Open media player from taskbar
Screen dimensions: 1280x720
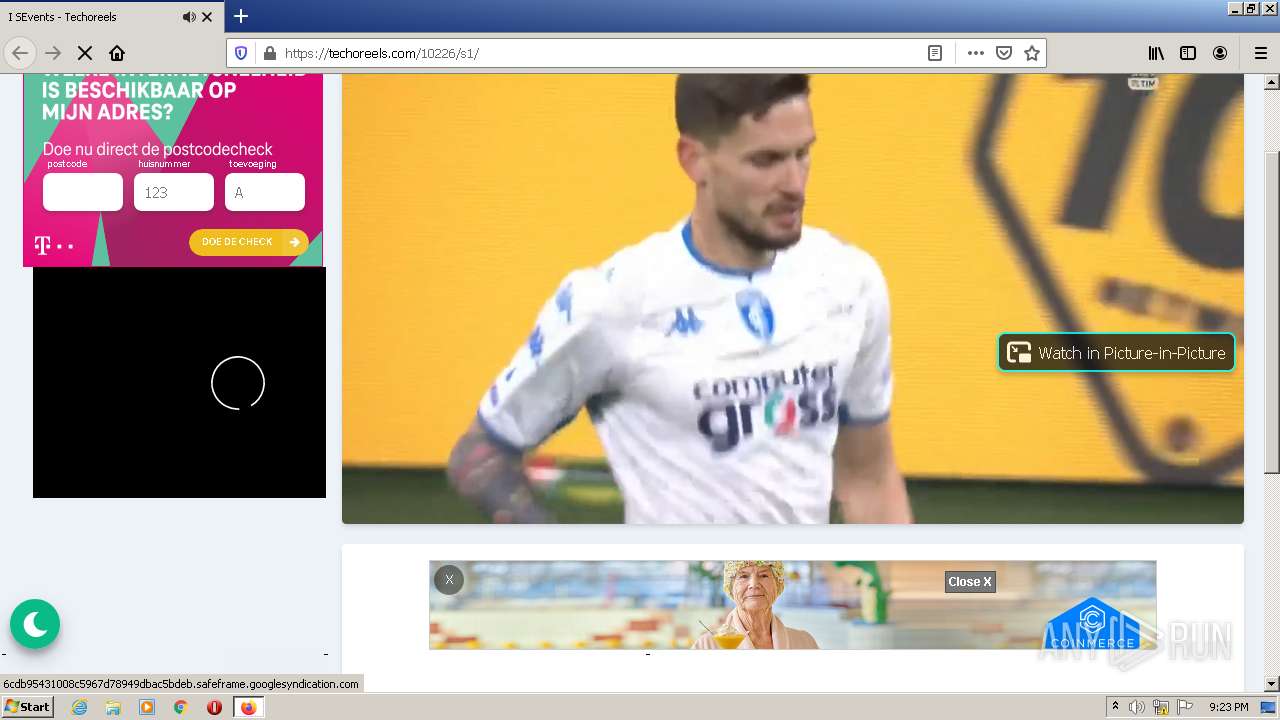[147, 707]
